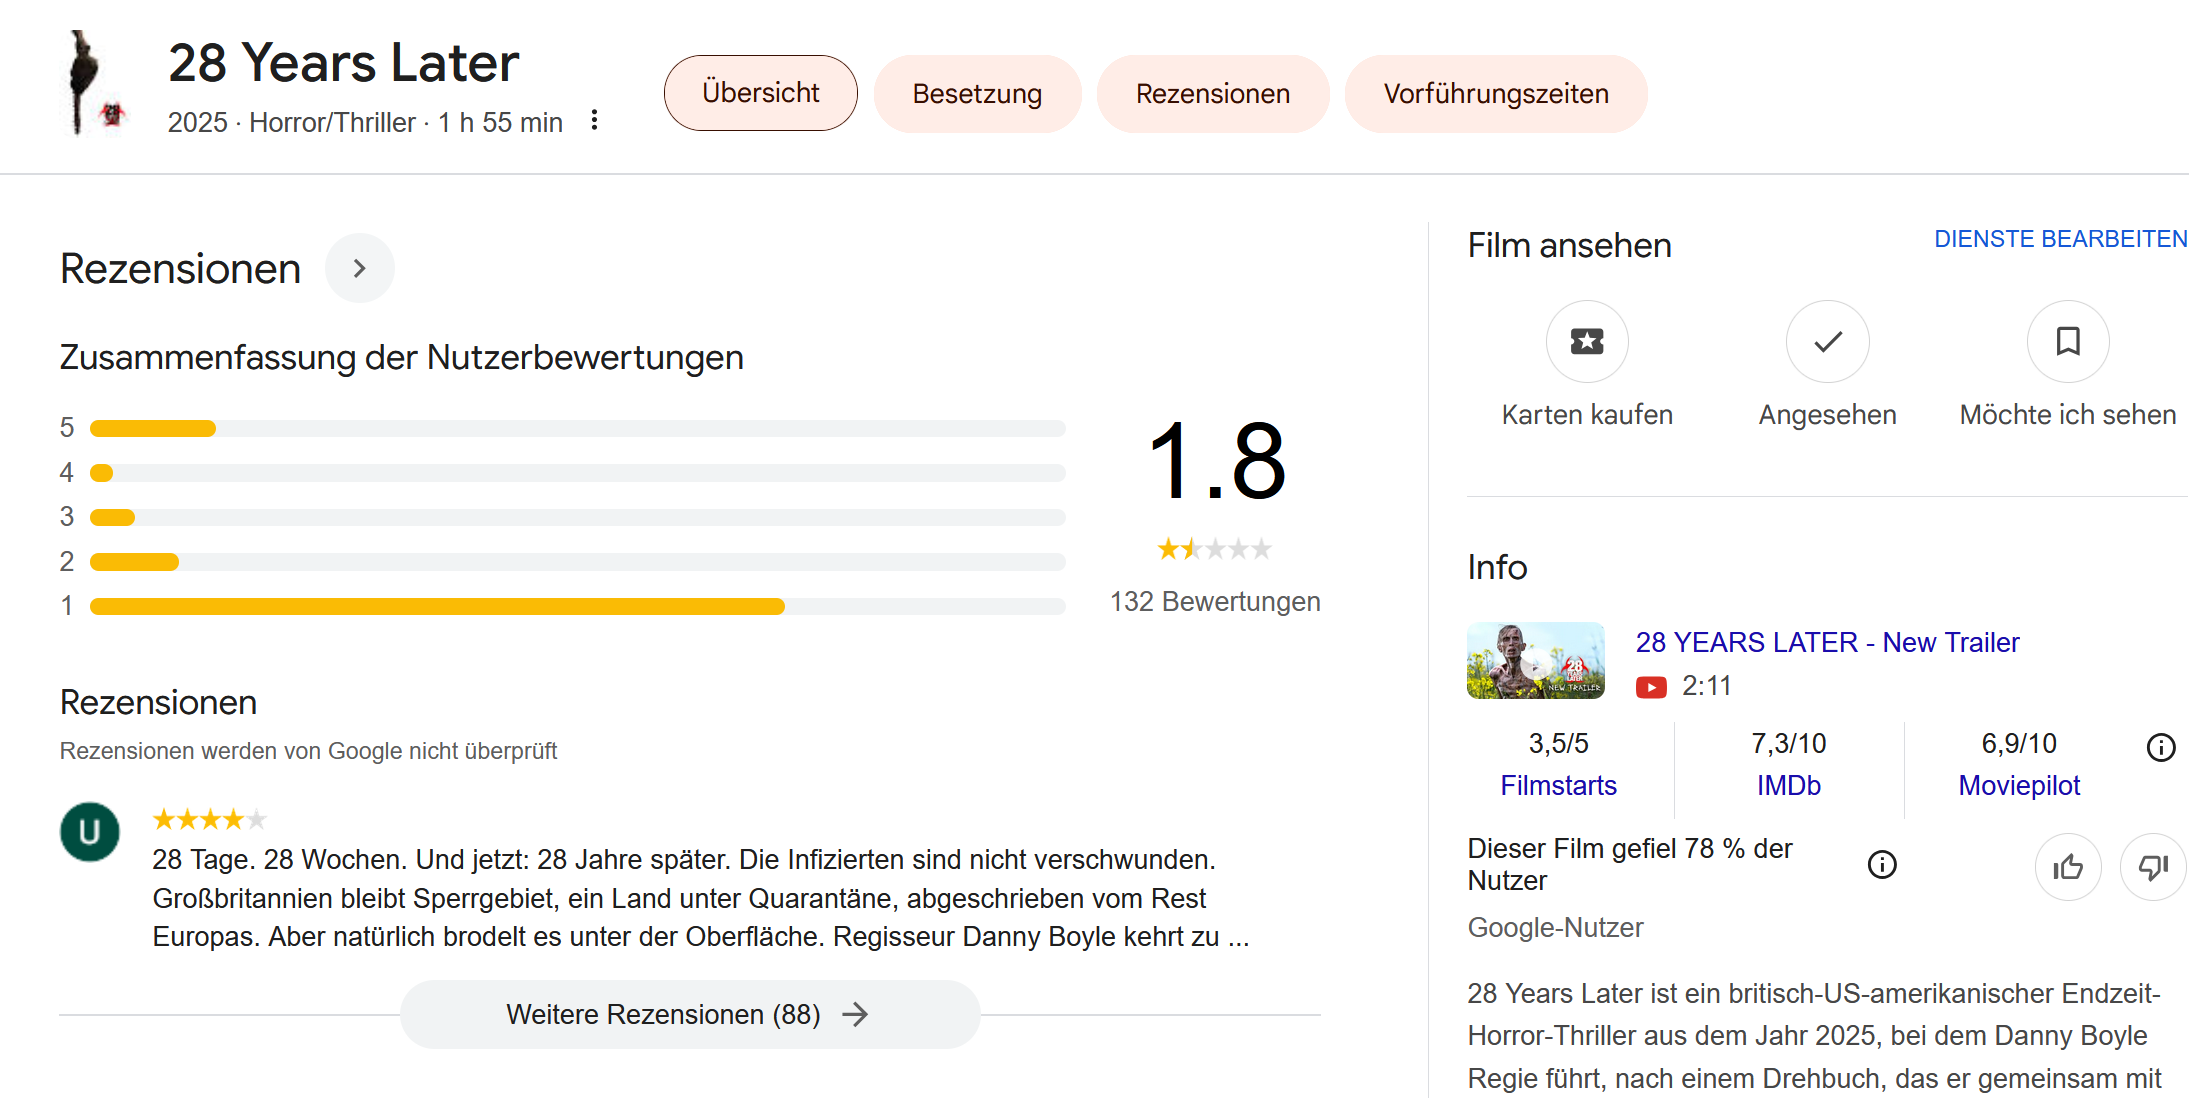Toggle the Möchte ich sehen bookmark

point(2068,342)
